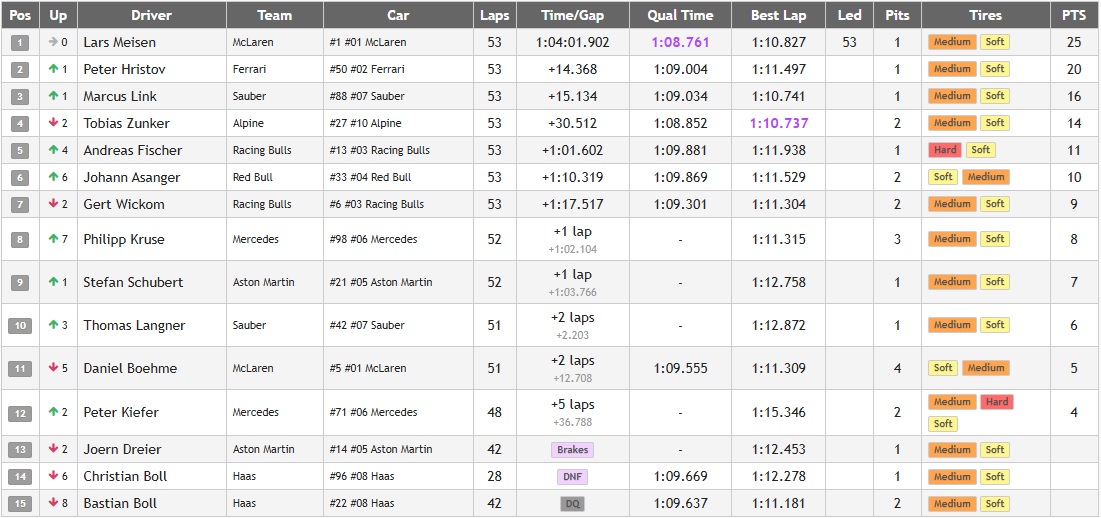Click the gray arrow in Lars Meisen's row
Viewport: 1101px width, 518px height.
point(53,42)
